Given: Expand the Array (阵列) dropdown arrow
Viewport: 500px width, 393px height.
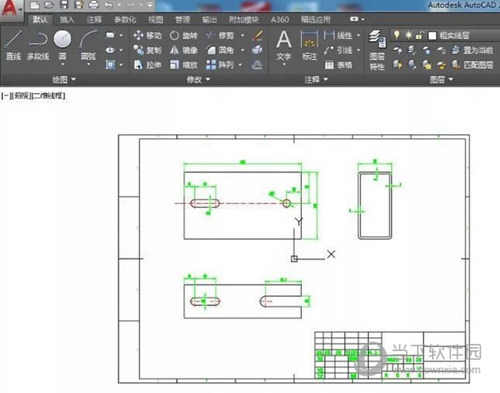Looking at the screenshot, I should tap(240, 65).
